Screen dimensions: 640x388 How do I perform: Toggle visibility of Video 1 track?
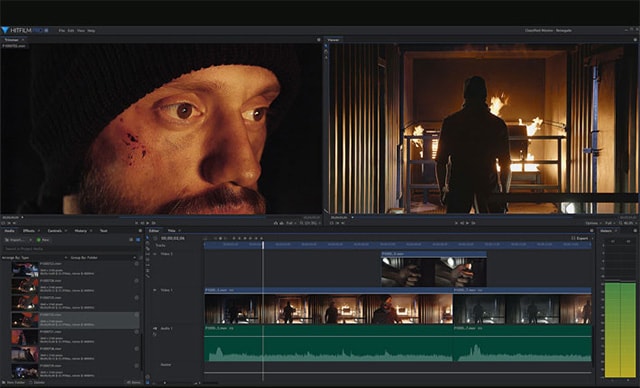click(154, 290)
